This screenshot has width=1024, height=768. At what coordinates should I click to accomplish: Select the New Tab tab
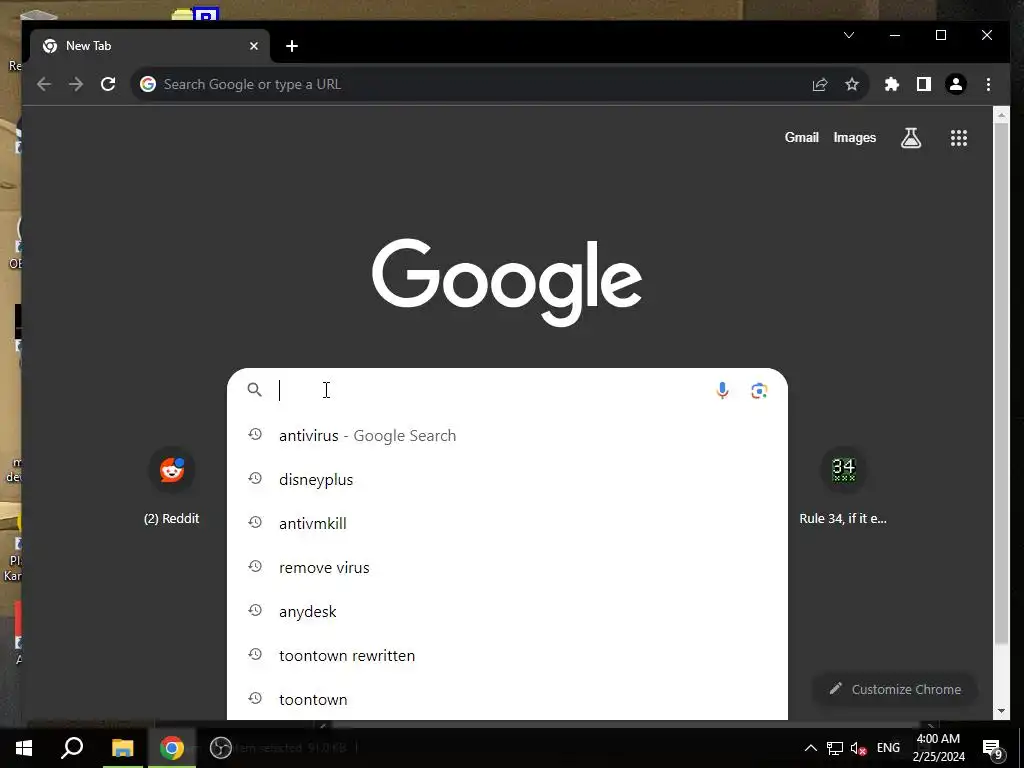(x=150, y=46)
